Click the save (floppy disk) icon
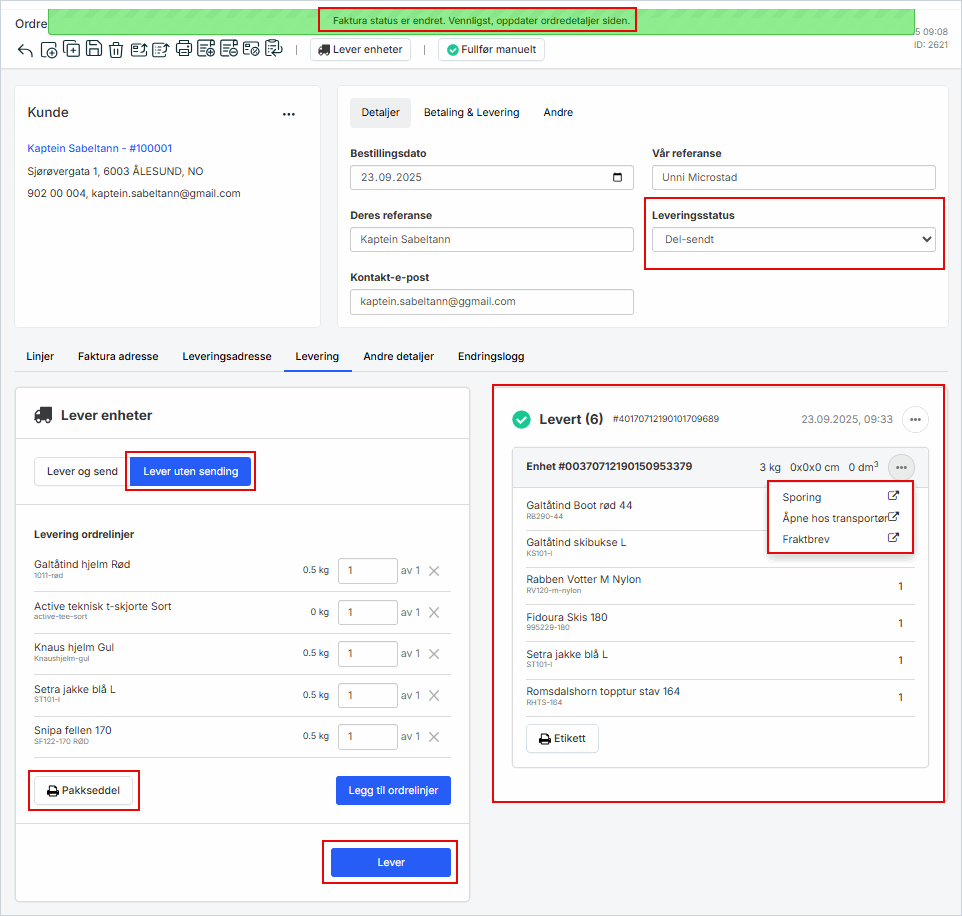The image size is (962, 916). pos(94,50)
